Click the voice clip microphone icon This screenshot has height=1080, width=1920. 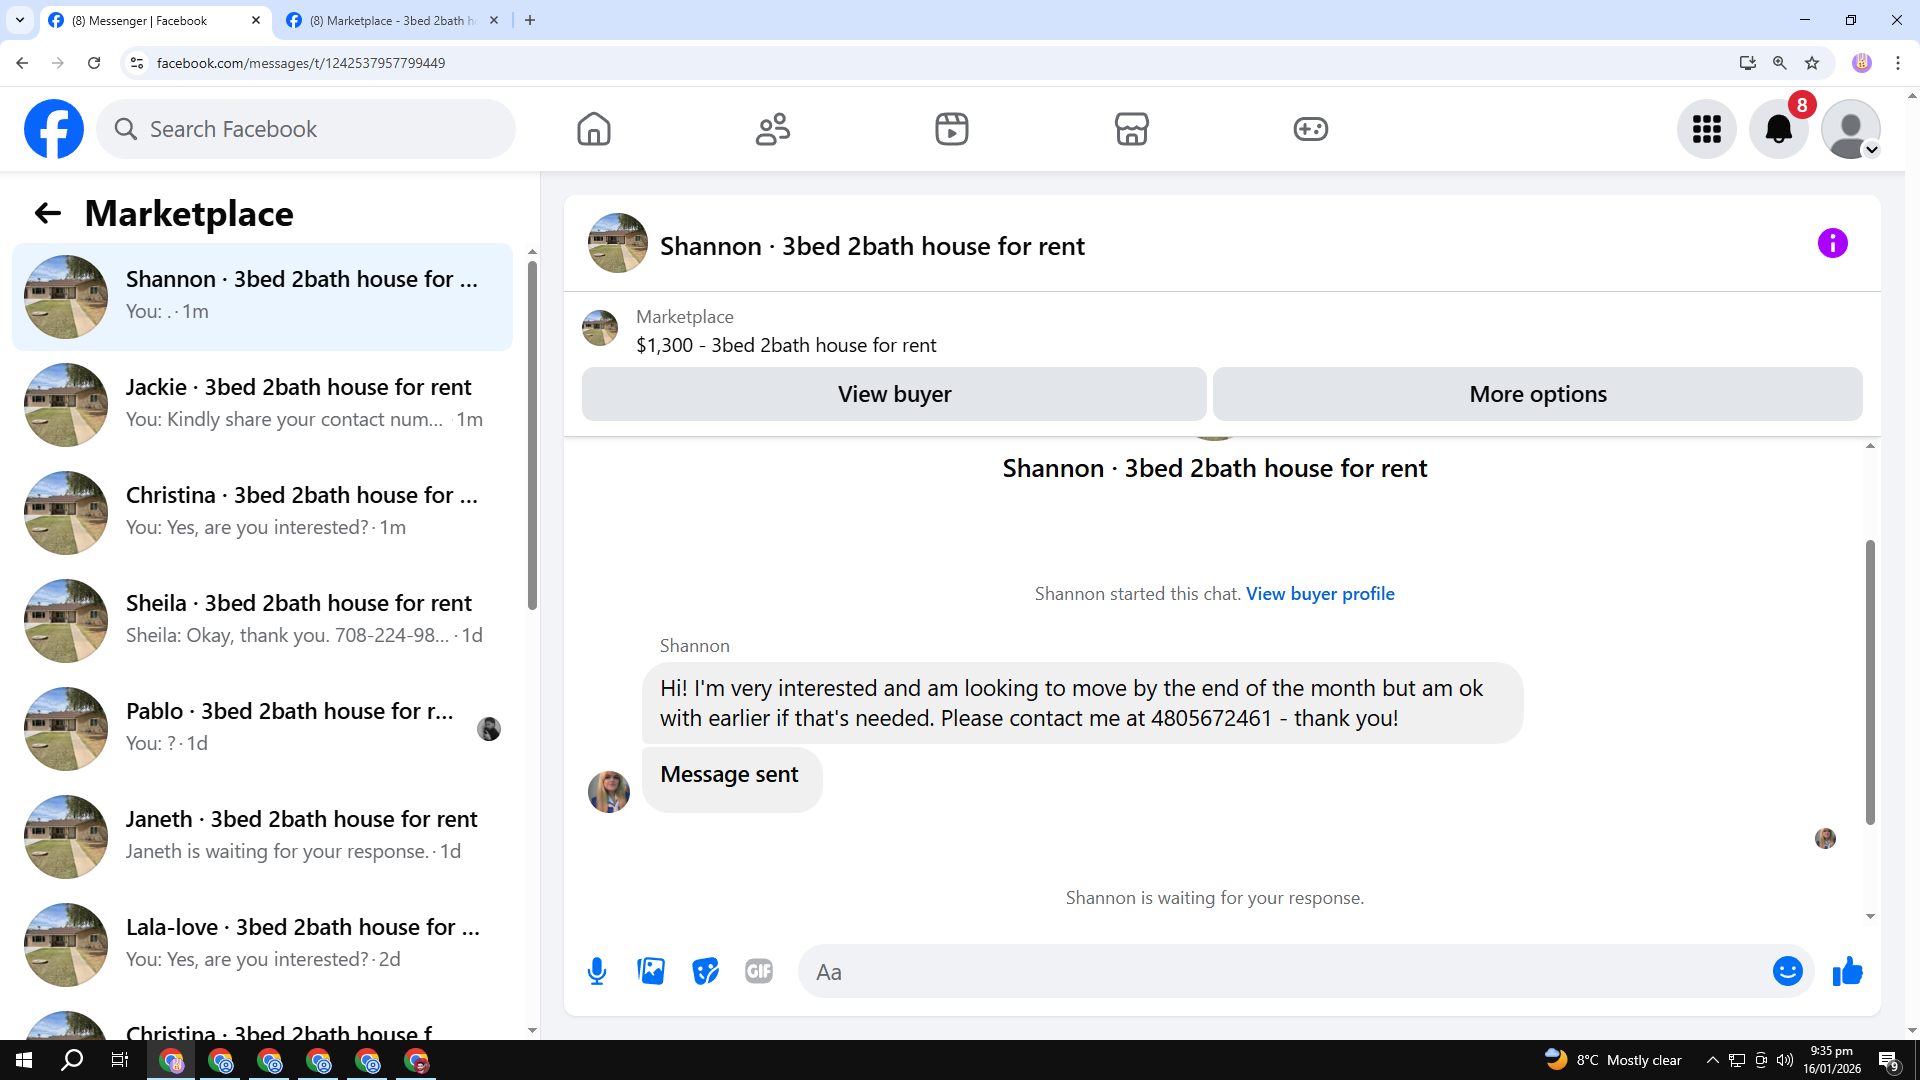click(x=597, y=971)
